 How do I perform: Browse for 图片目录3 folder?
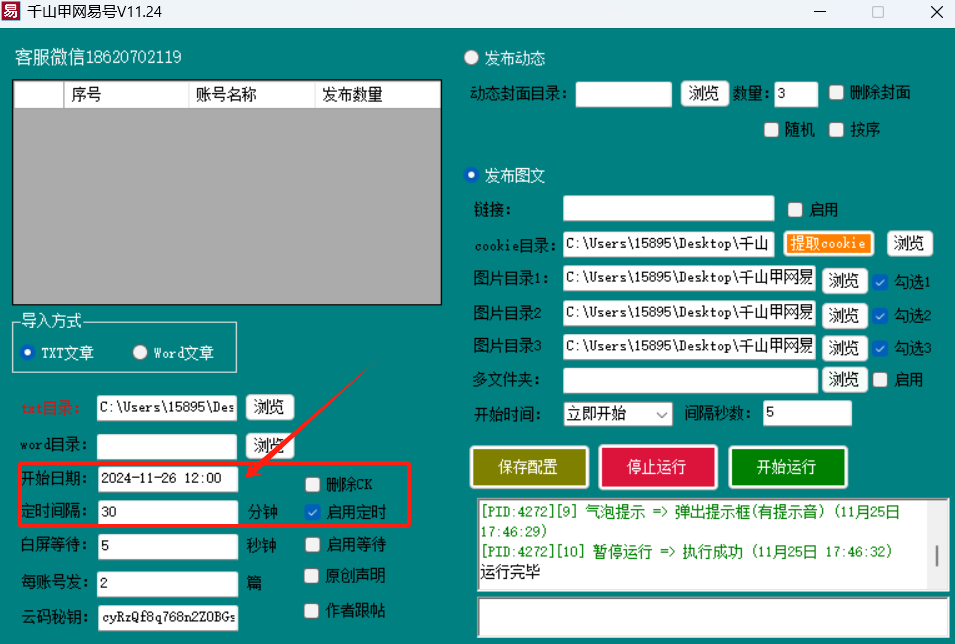pos(844,348)
